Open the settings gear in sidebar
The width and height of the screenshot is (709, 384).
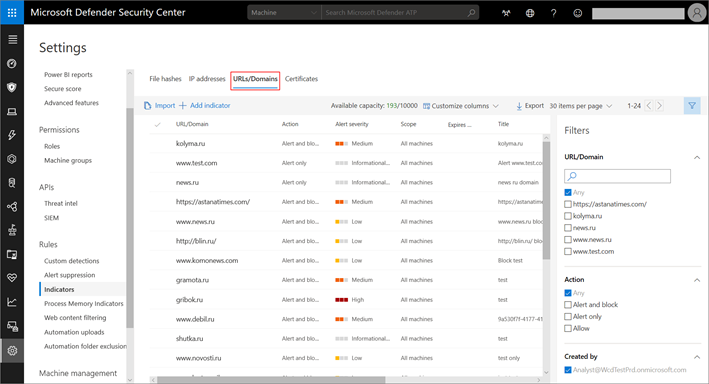pyautogui.click(x=12, y=351)
